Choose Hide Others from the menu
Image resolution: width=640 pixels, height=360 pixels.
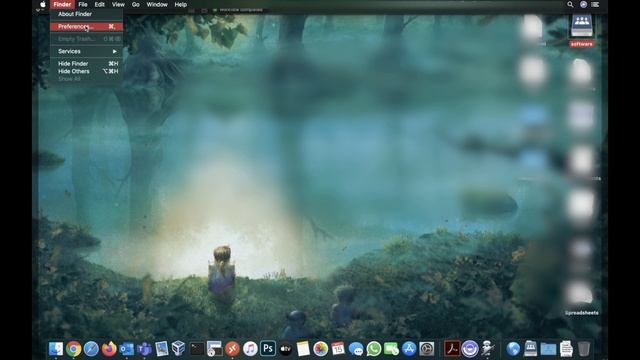coord(86,71)
